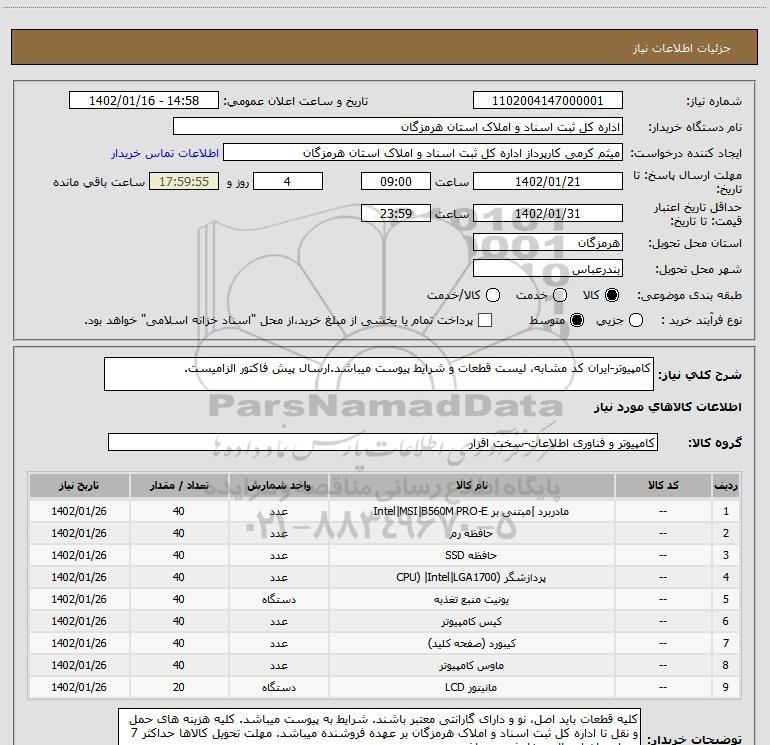Choose متوسط purchase process option

point(577,320)
